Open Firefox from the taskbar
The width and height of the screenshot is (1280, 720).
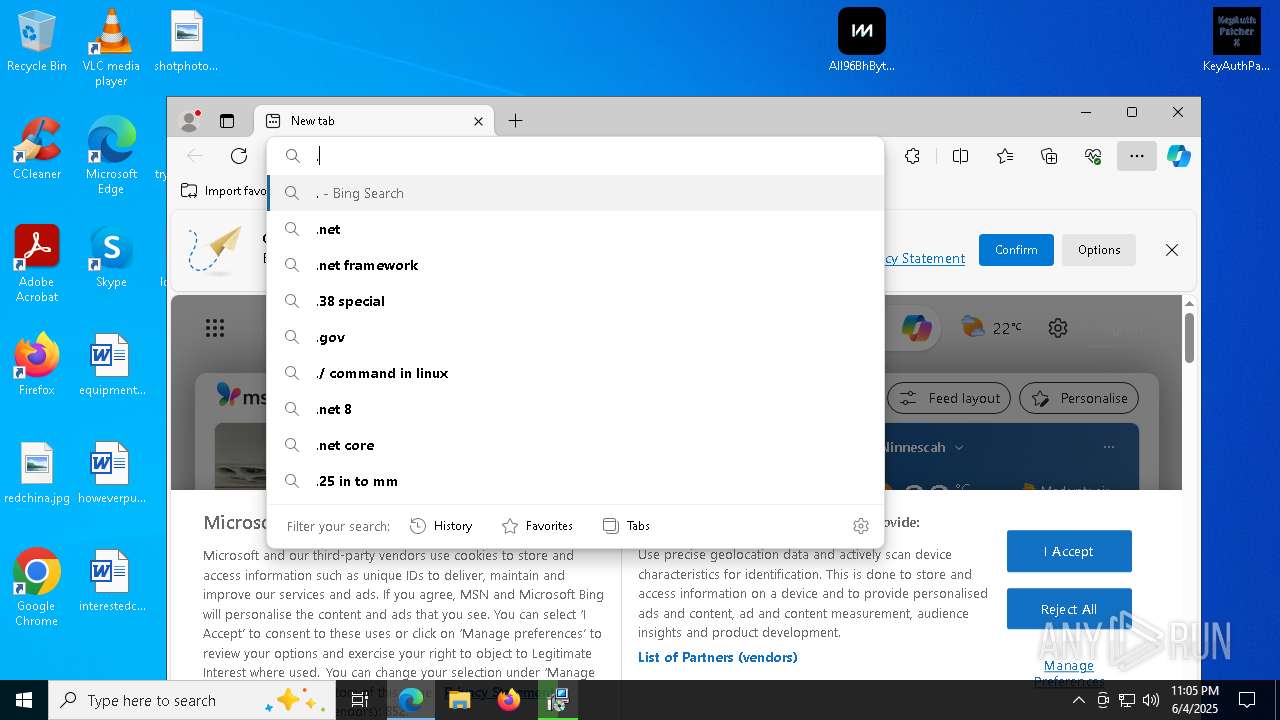tap(509, 700)
